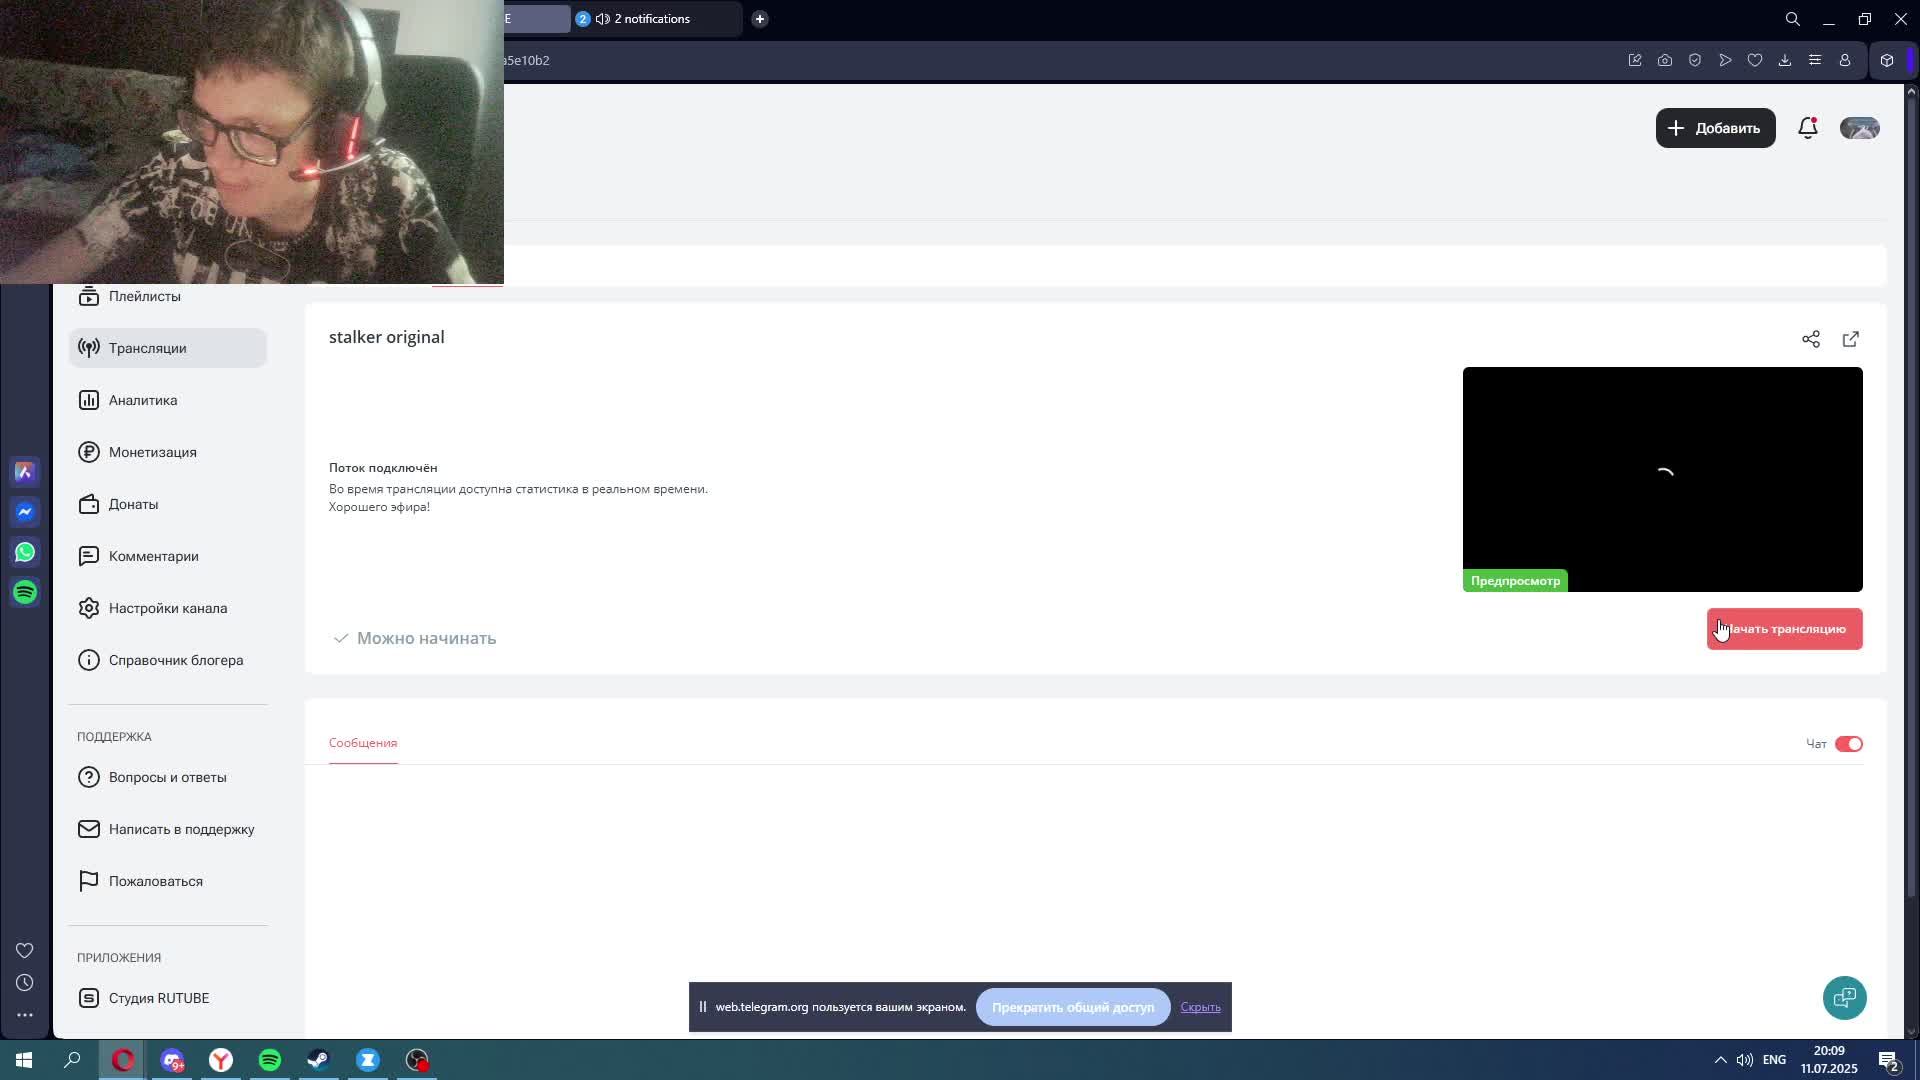This screenshot has height=1080, width=1920.
Task: Show hidden system tray icons
Action: point(1720,1060)
